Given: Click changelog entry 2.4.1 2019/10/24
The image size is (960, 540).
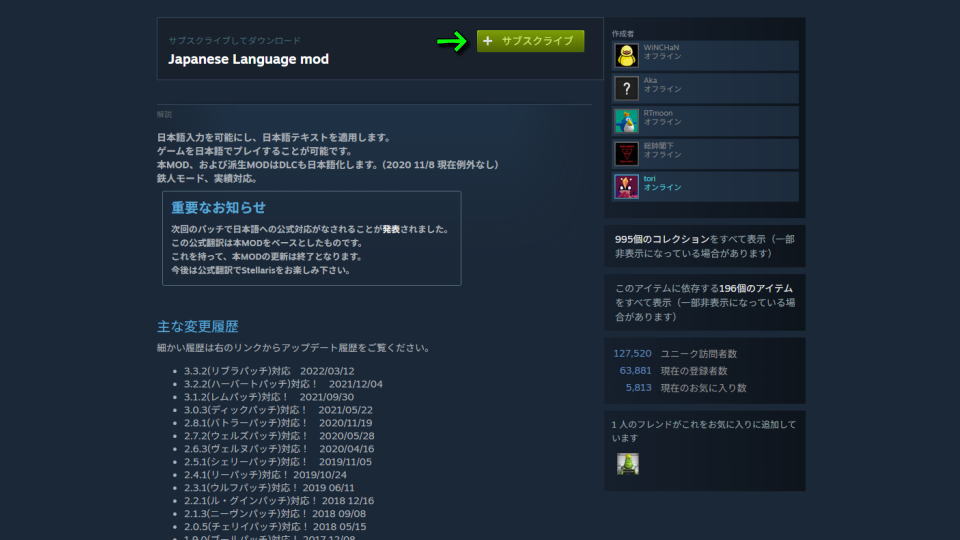Looking at the screenshot, I should 265,474.
